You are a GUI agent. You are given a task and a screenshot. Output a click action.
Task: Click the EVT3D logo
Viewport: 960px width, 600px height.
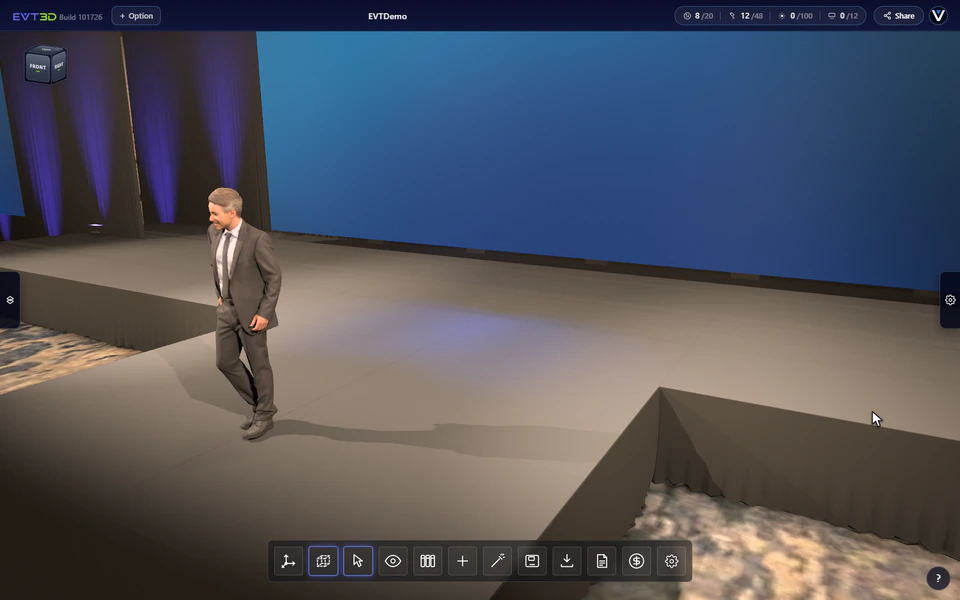[x=34, y=17]
